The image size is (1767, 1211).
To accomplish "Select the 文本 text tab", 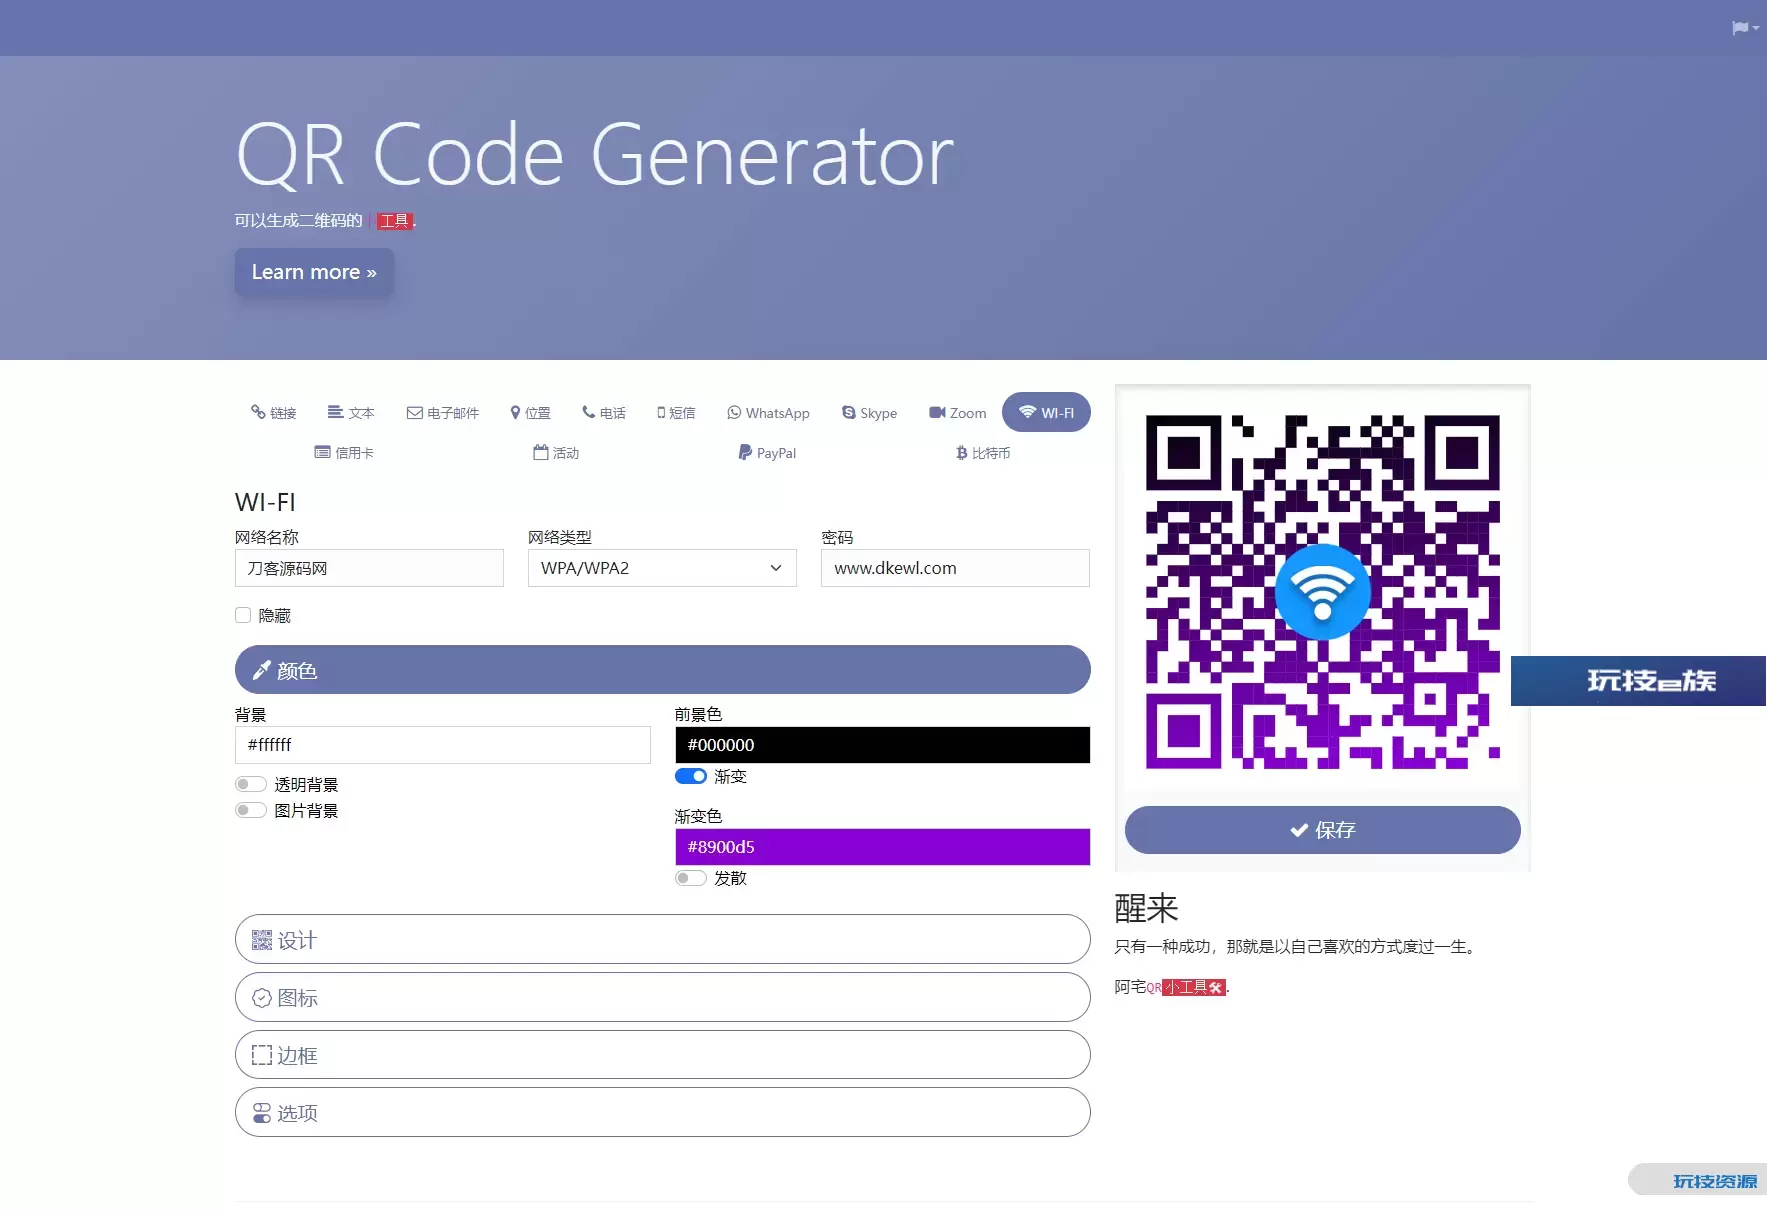I will 350,412.
